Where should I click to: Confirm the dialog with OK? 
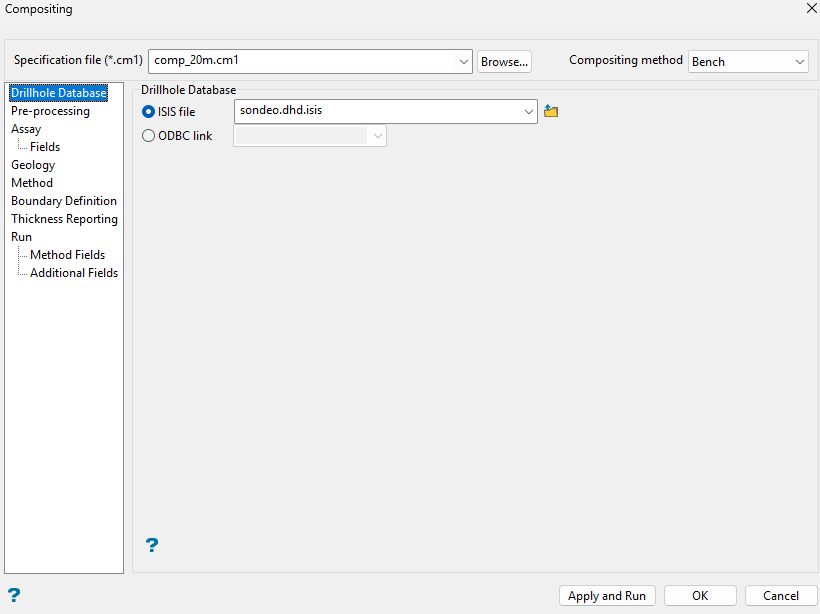(x=700, y=596)
